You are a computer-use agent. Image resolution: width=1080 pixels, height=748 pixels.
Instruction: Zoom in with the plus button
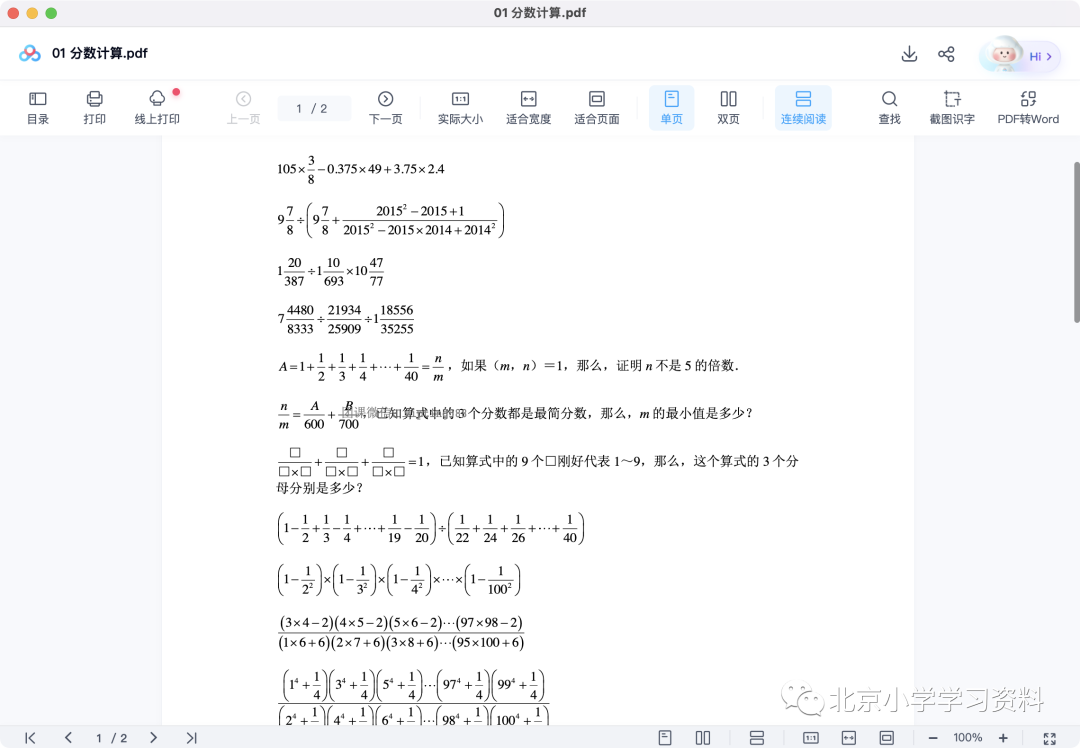[x=1003, y=738]
